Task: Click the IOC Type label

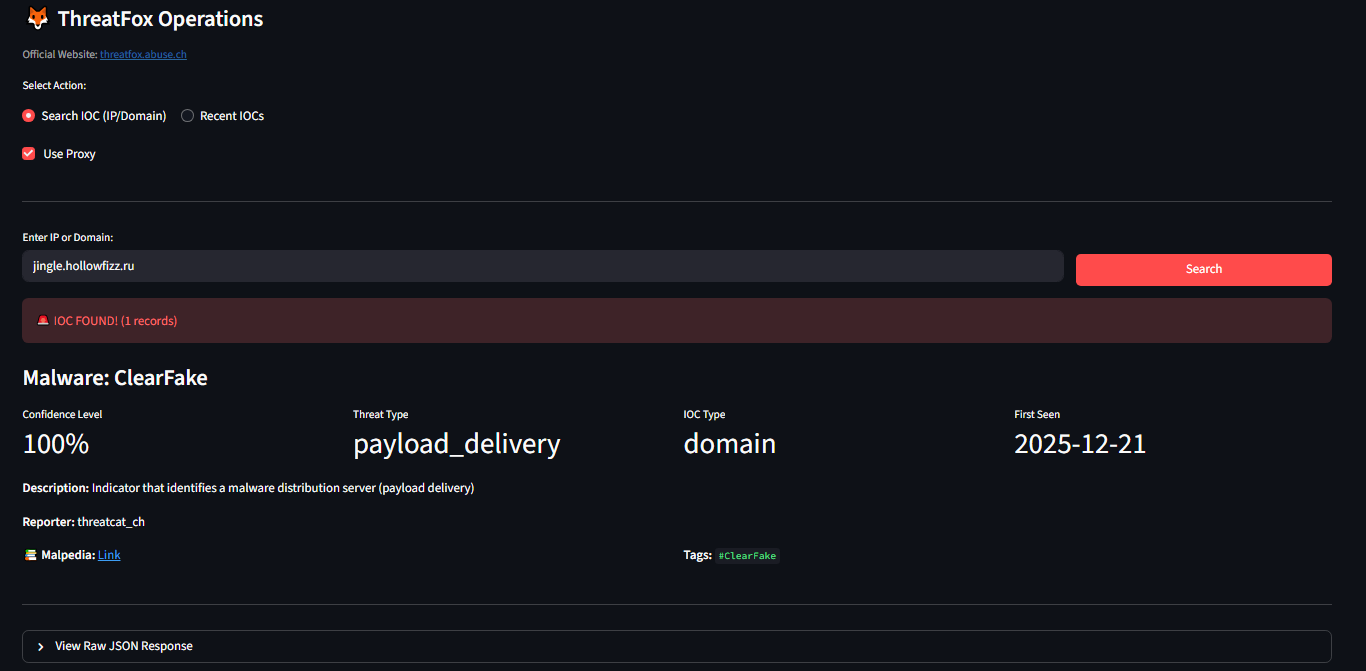Action: coord(705,414)
